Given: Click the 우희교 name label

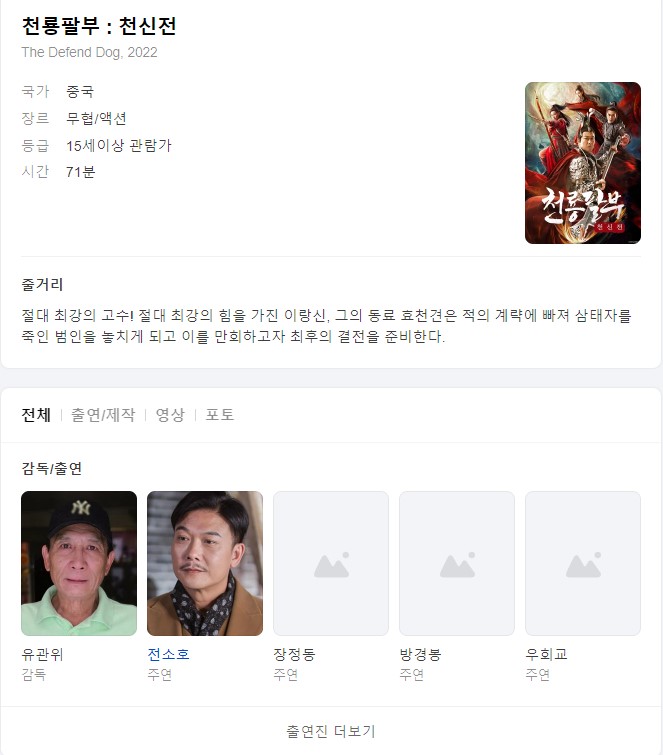Looking at the screenshot, I should [546, 654].
